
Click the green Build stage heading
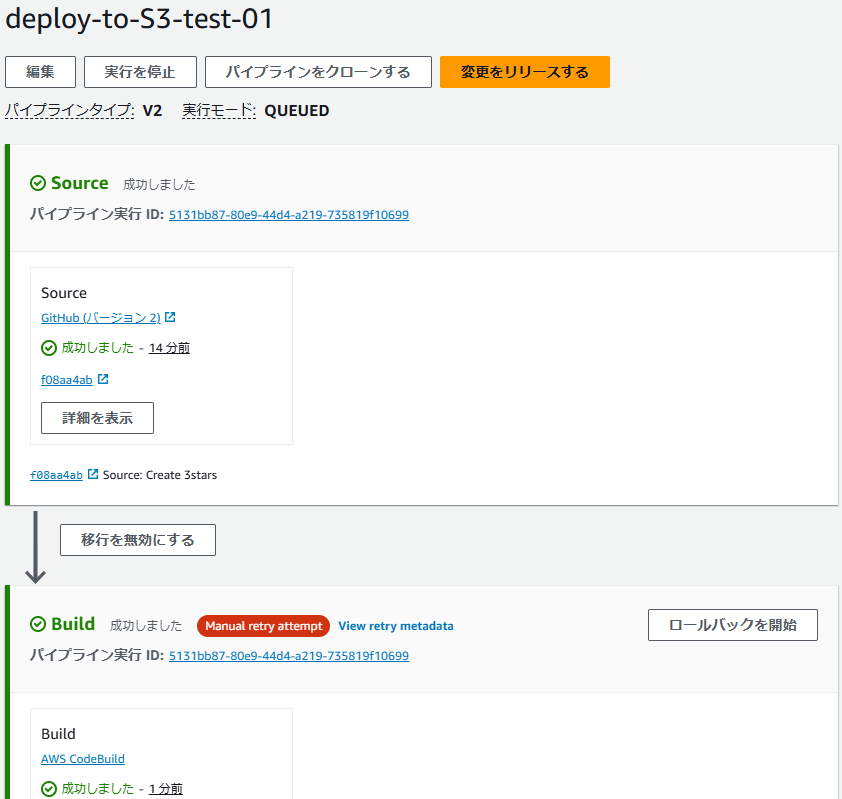[73, 624]
